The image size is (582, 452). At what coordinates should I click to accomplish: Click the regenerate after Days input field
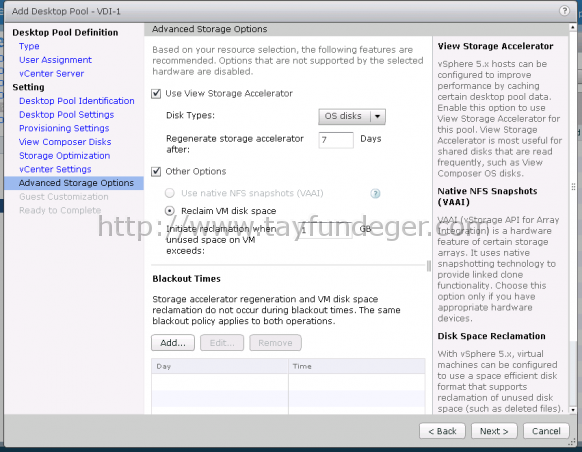tap(336, 140)
